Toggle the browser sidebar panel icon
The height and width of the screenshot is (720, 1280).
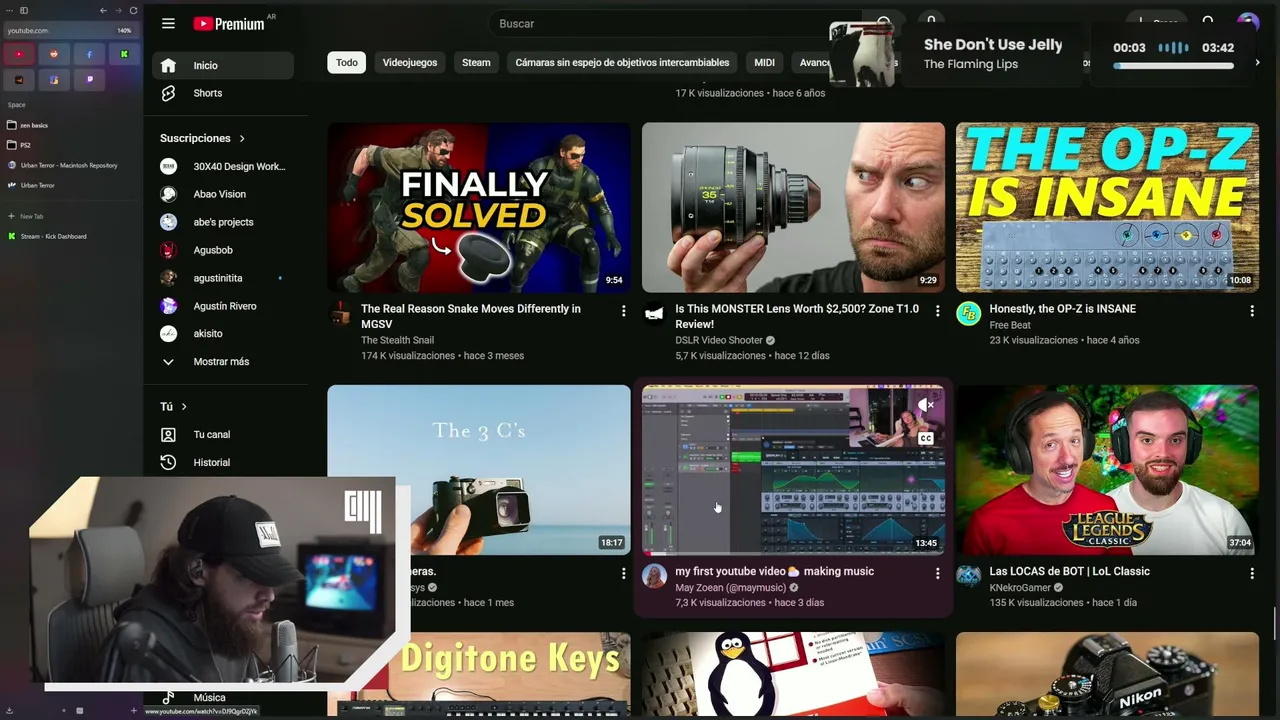point(24,10)
